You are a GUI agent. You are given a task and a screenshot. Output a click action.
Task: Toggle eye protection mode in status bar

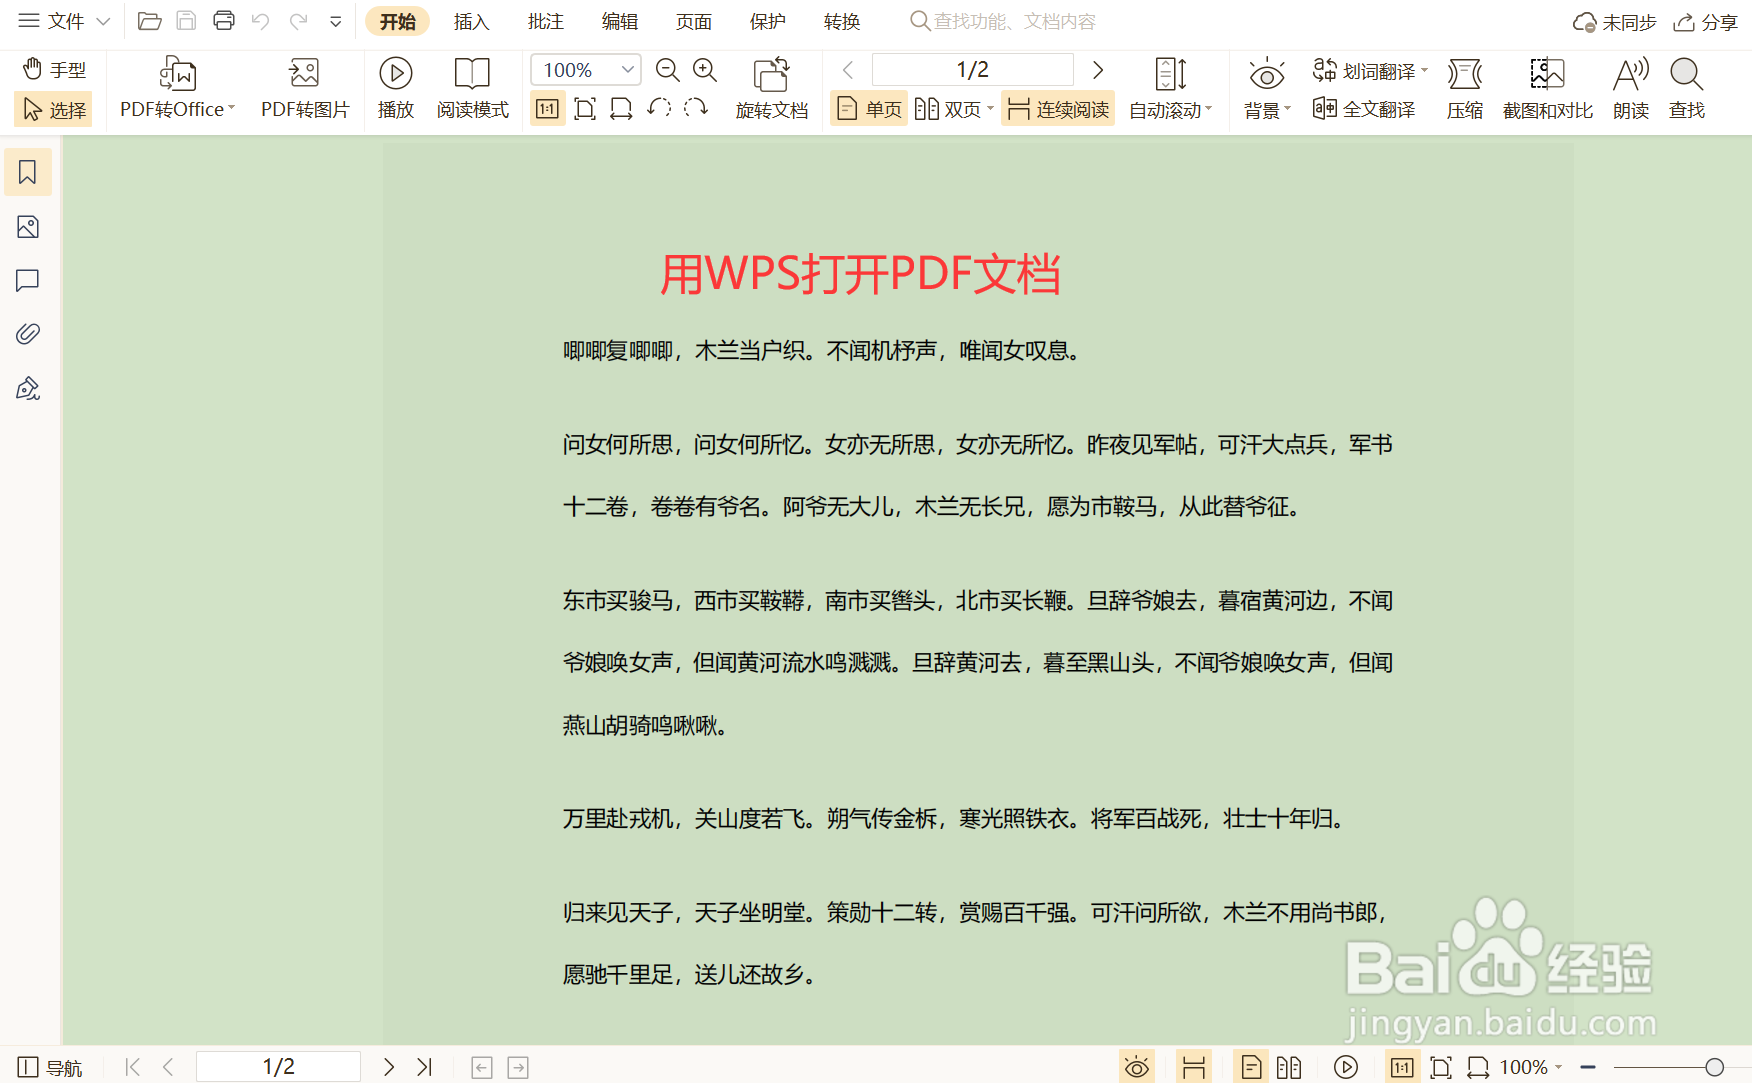(x=1136, y=1067)
